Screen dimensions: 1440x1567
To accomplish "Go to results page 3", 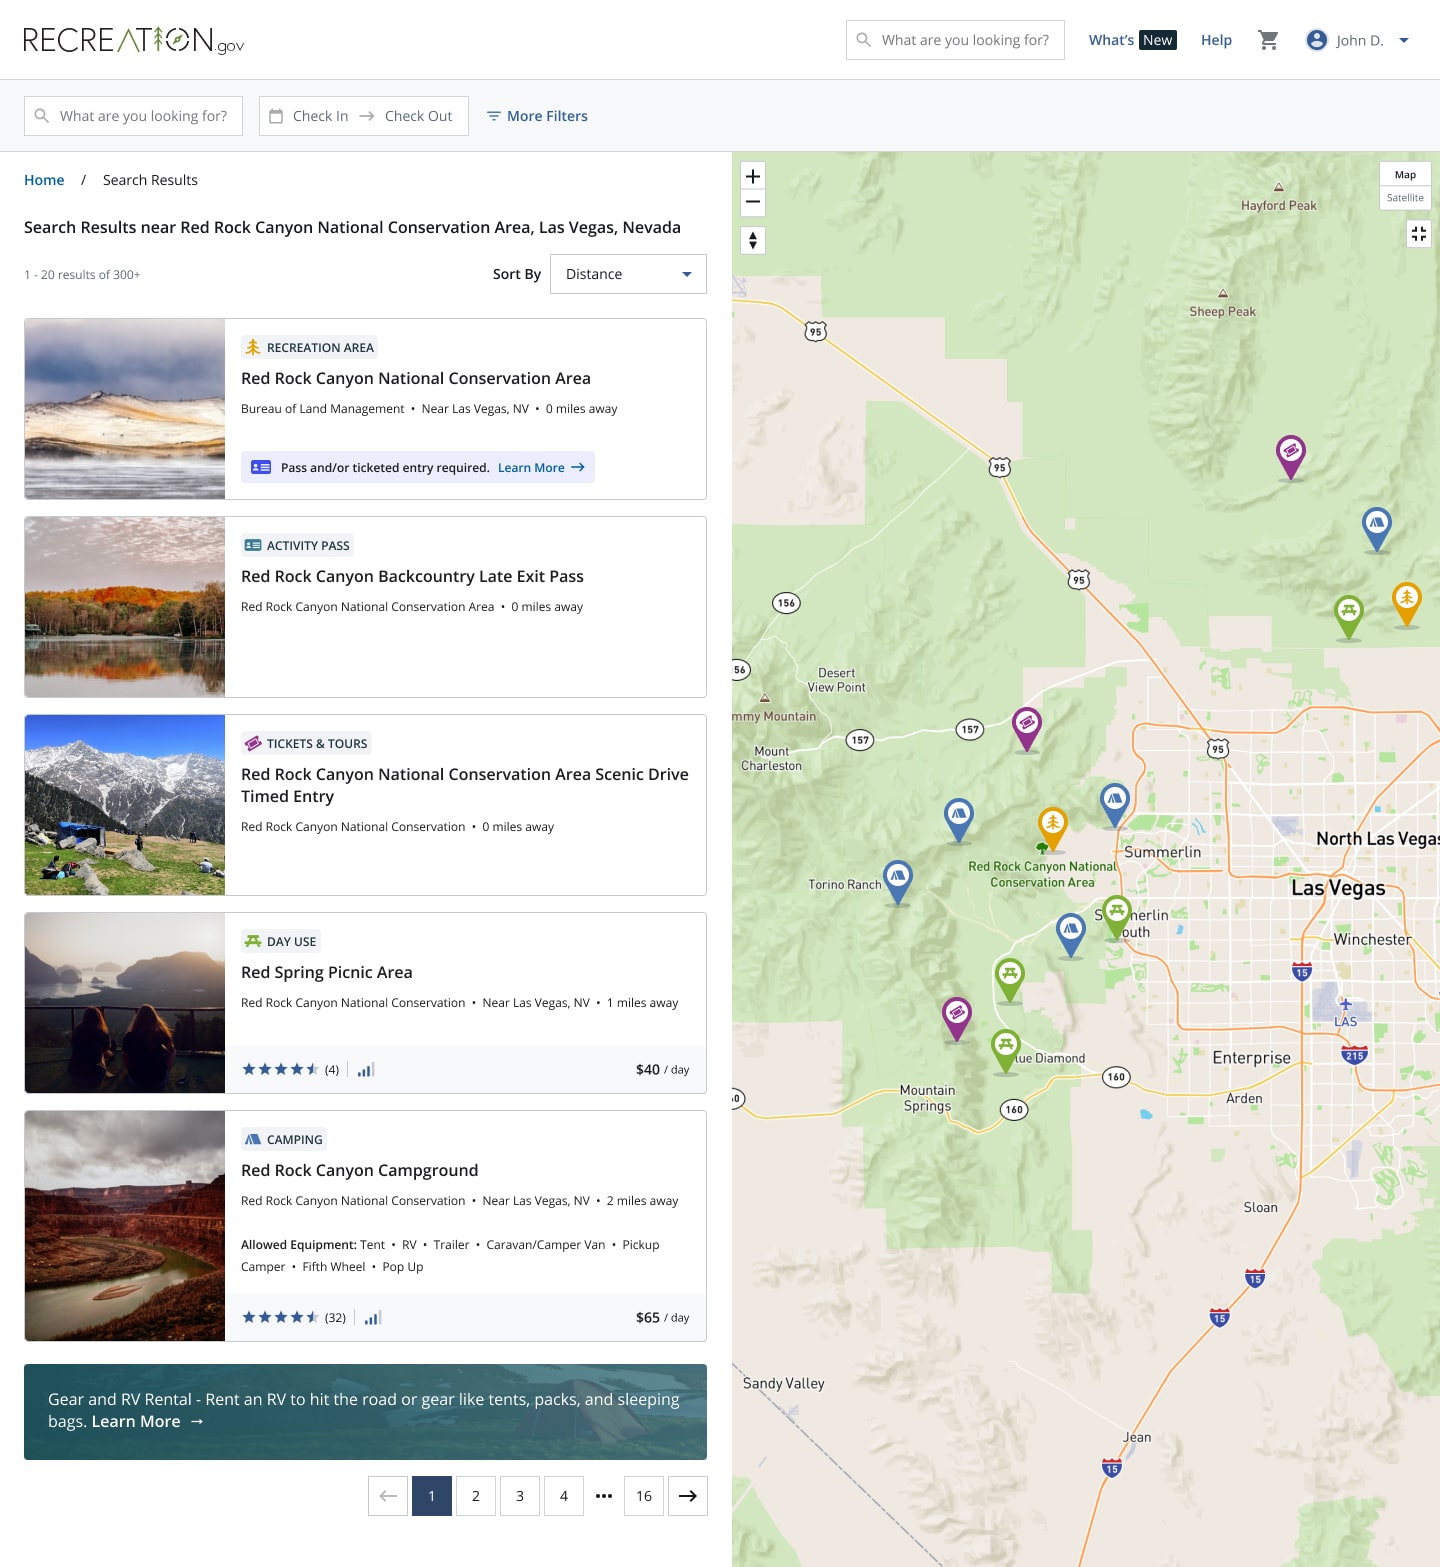I will pyautogui.click(x=519, y=1496).
